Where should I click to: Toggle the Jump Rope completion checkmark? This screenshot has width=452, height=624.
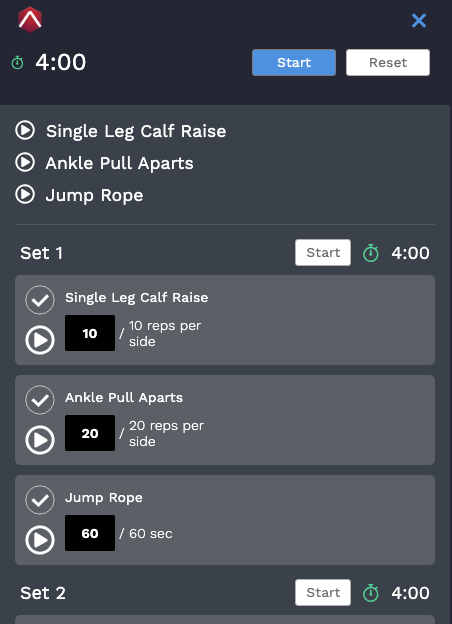(x=40, y=500)
